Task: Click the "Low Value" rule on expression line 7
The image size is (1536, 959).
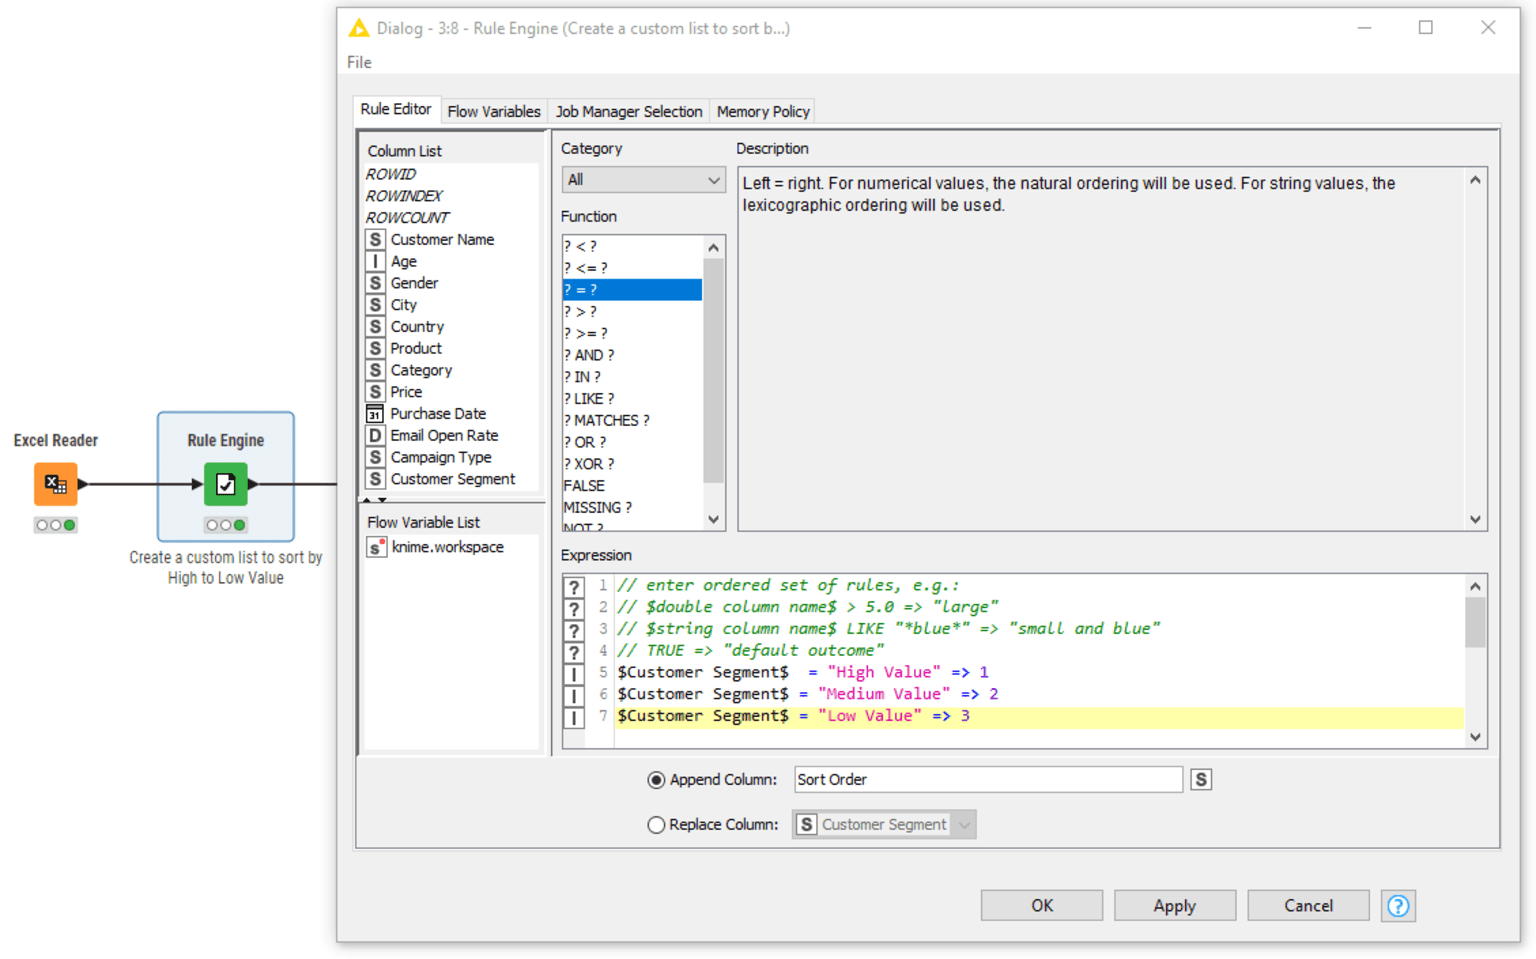Action: click(x=794, y=716)
